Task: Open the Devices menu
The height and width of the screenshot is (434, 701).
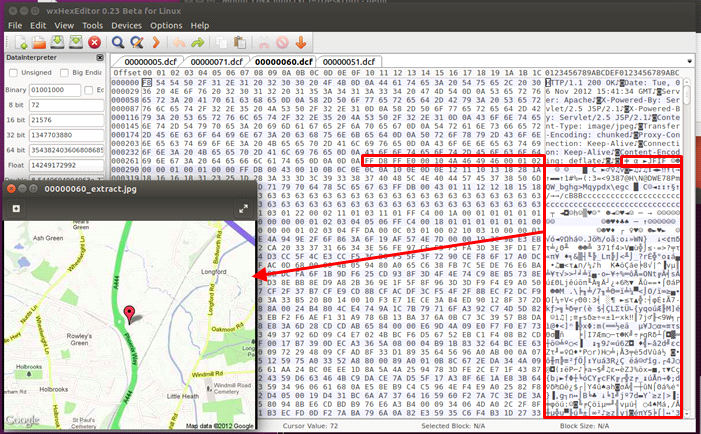Action: [x=126, y=23]
